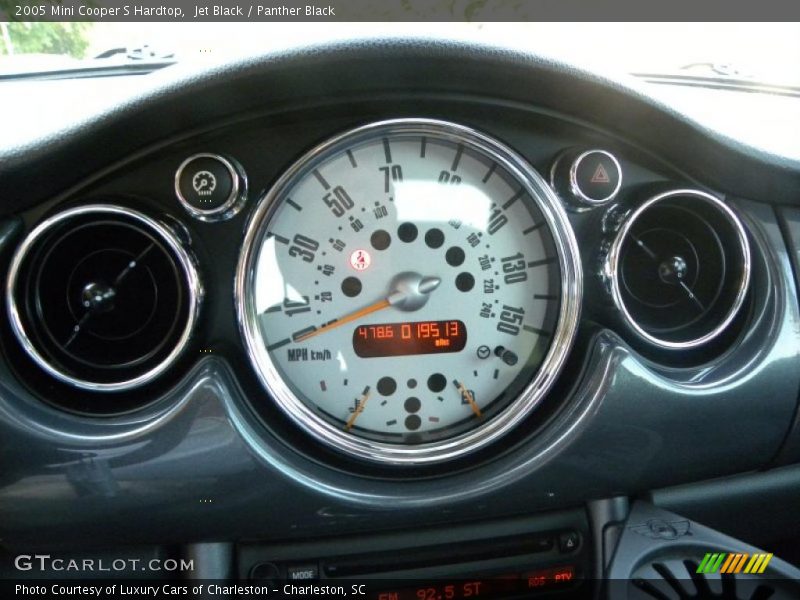
Task: Tap the red seatbelt warning light
Action: (x=361, y=260)
